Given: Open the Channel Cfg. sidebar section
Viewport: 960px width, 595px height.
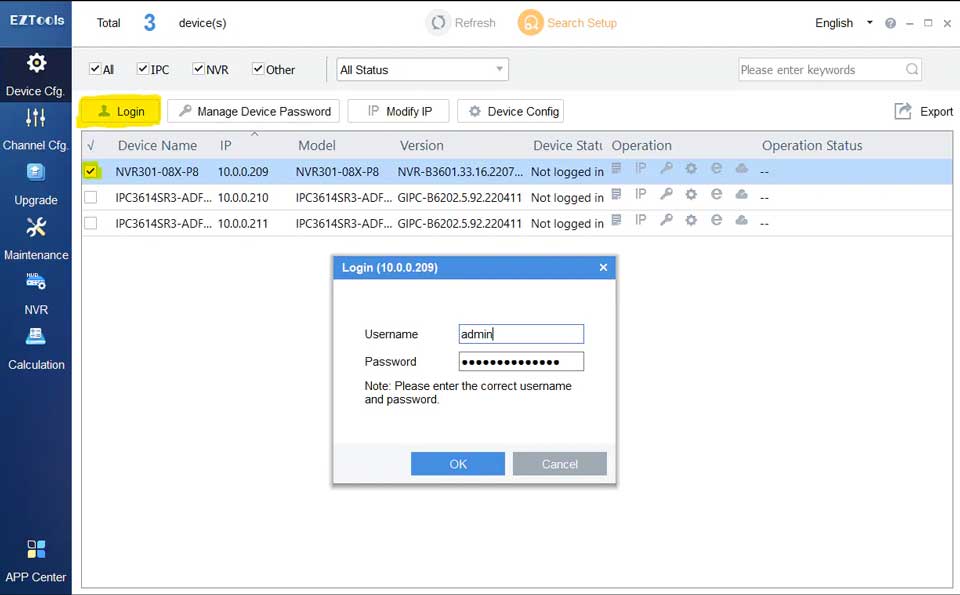Looking at the screenshot, I should click(x=36, y=128).
